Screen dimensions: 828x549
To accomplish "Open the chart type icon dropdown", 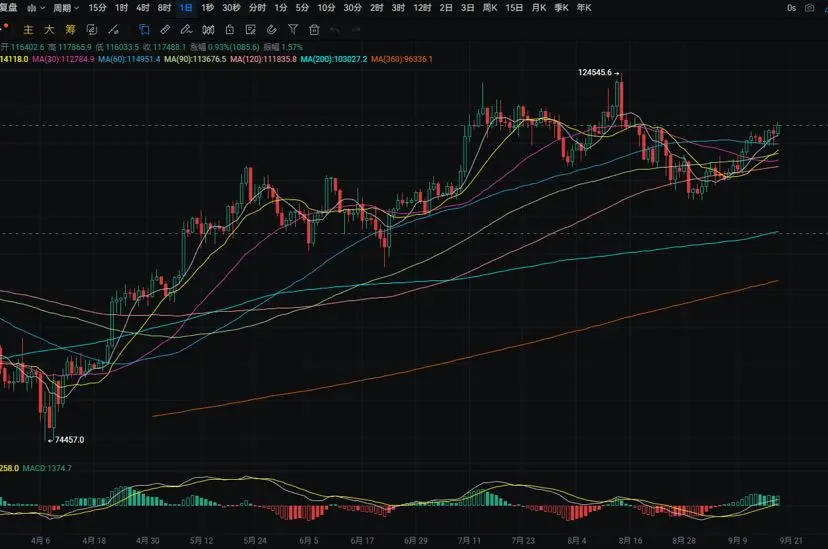I will [36, 8].
